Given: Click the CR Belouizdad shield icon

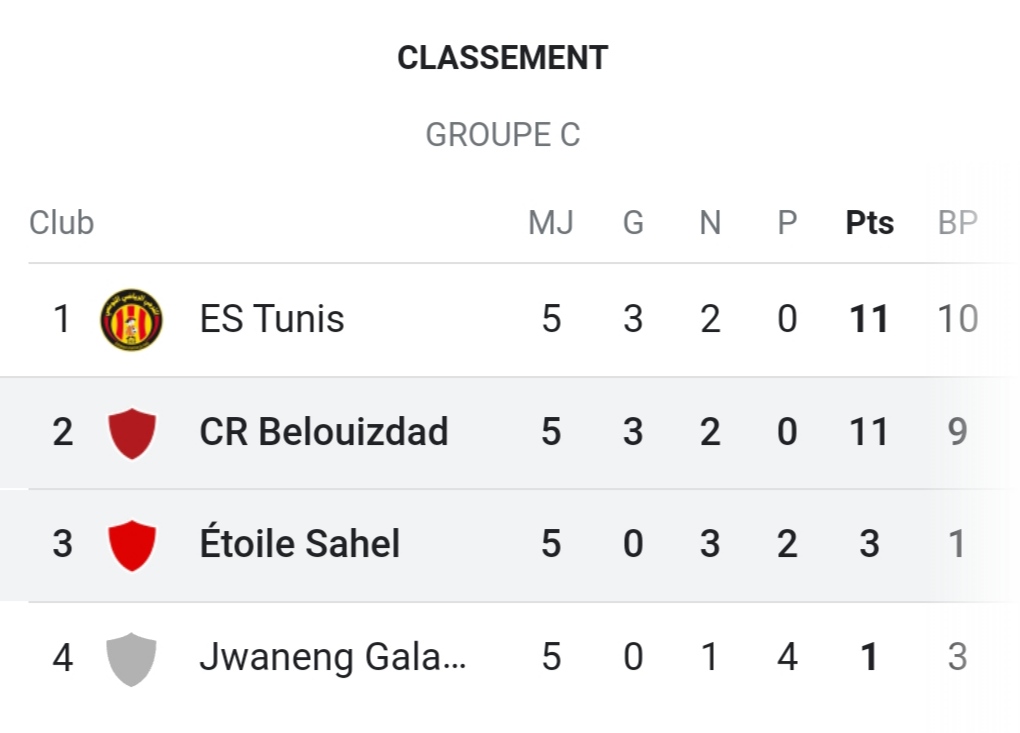Looking at the screenshot, I should coord(131,433).
